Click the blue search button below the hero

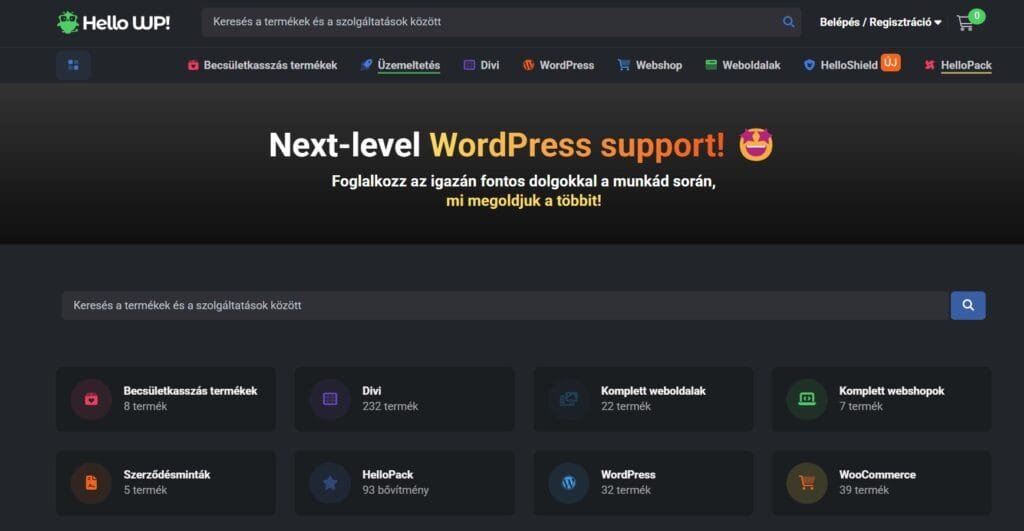[x=968, y=305]
